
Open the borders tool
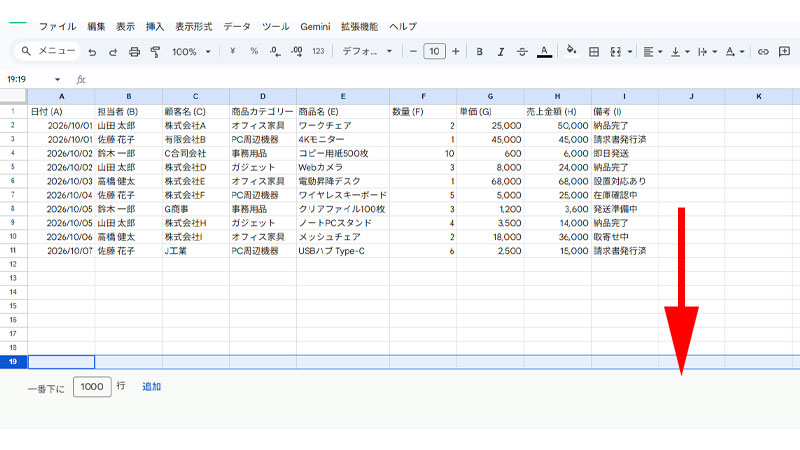point(593,52)
